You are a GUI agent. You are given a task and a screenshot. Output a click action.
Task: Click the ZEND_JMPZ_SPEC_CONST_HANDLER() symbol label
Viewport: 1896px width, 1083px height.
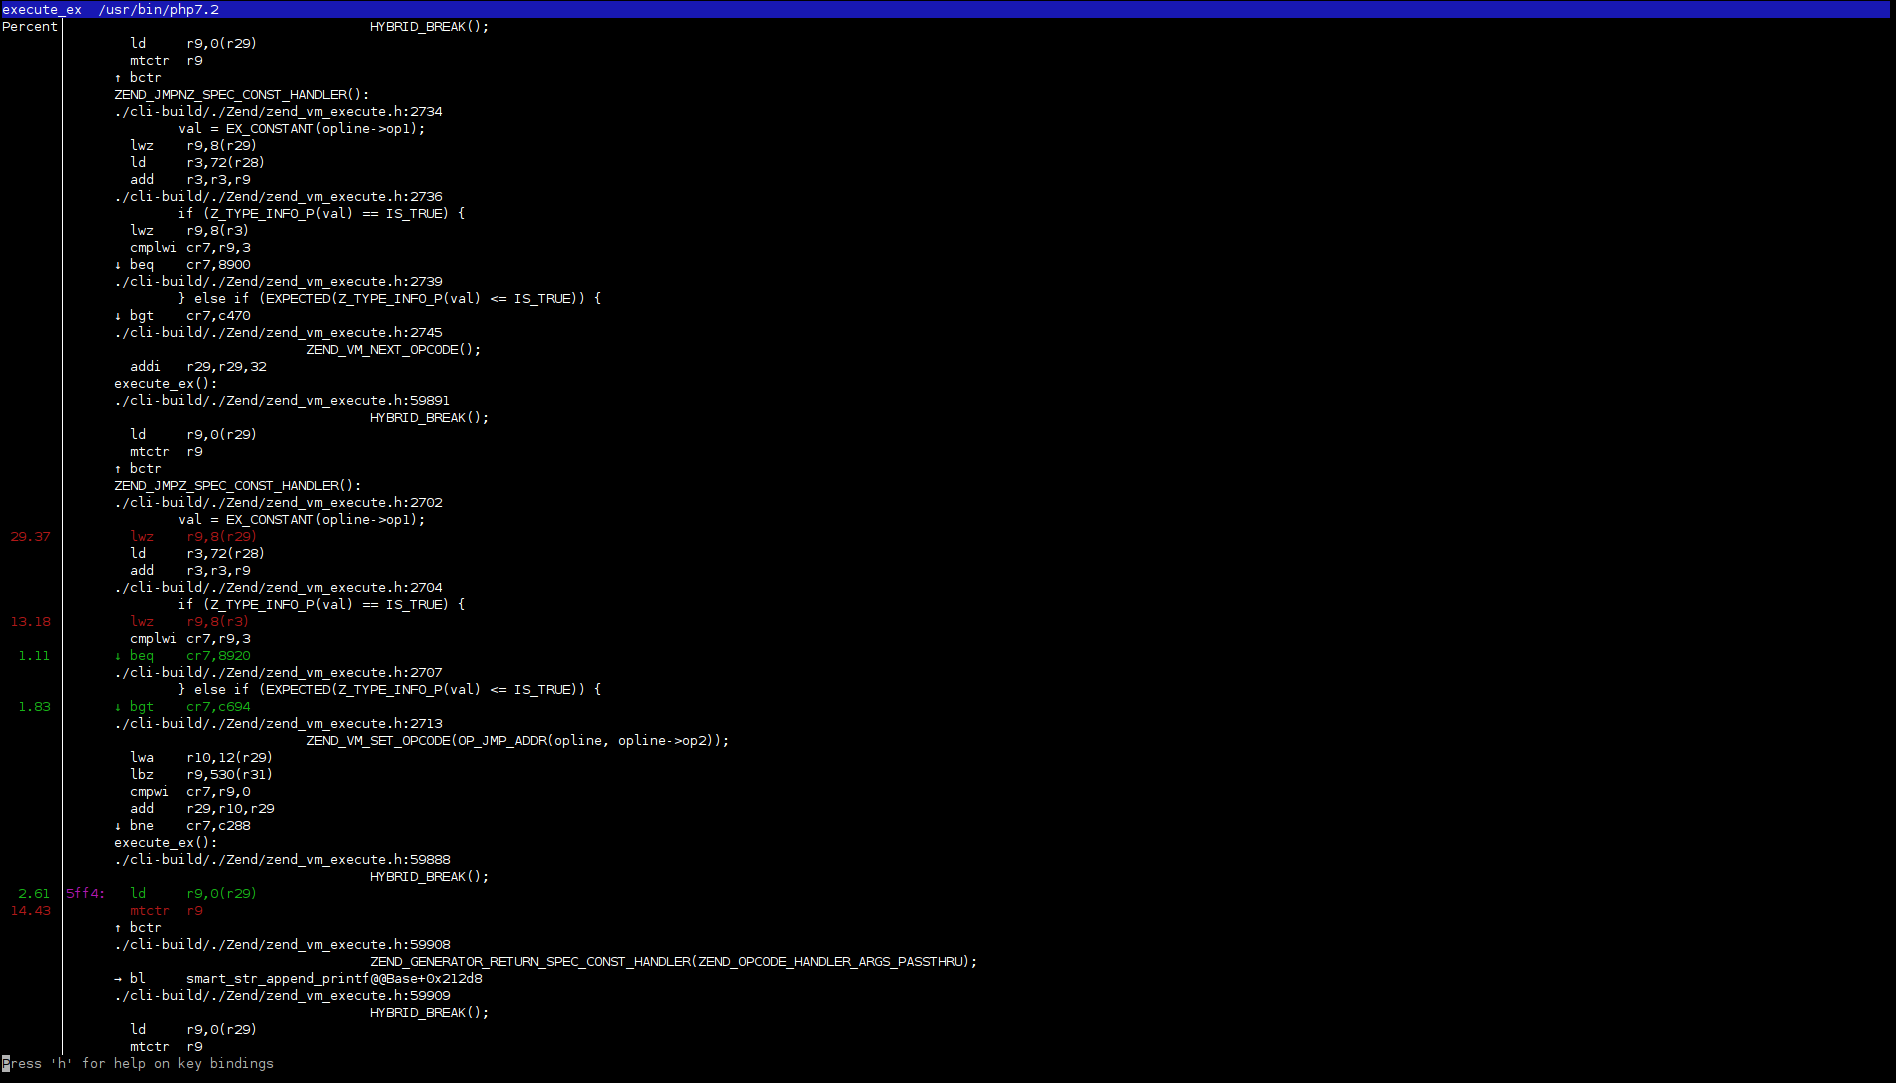coord(237,485)
